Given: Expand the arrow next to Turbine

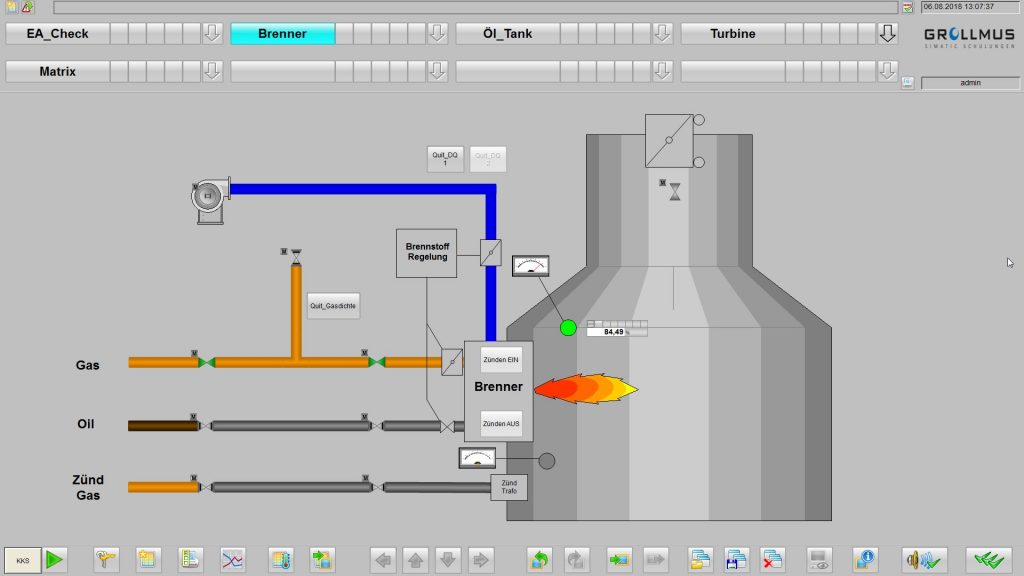Looking at the screenshot, I should (x=887, y=34).
